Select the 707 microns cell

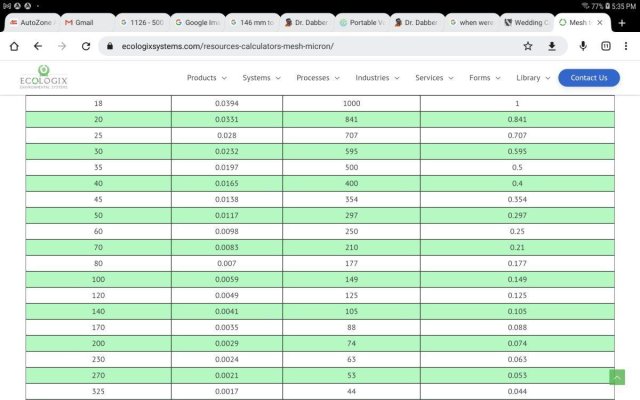351,135
